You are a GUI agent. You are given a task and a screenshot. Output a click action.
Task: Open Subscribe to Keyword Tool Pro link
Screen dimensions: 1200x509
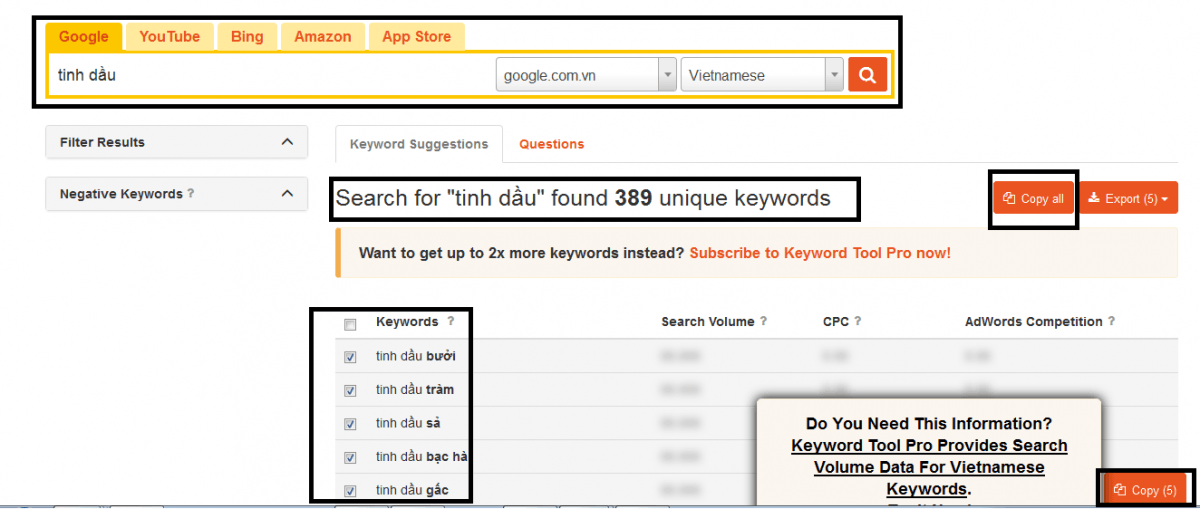(820, 253)
